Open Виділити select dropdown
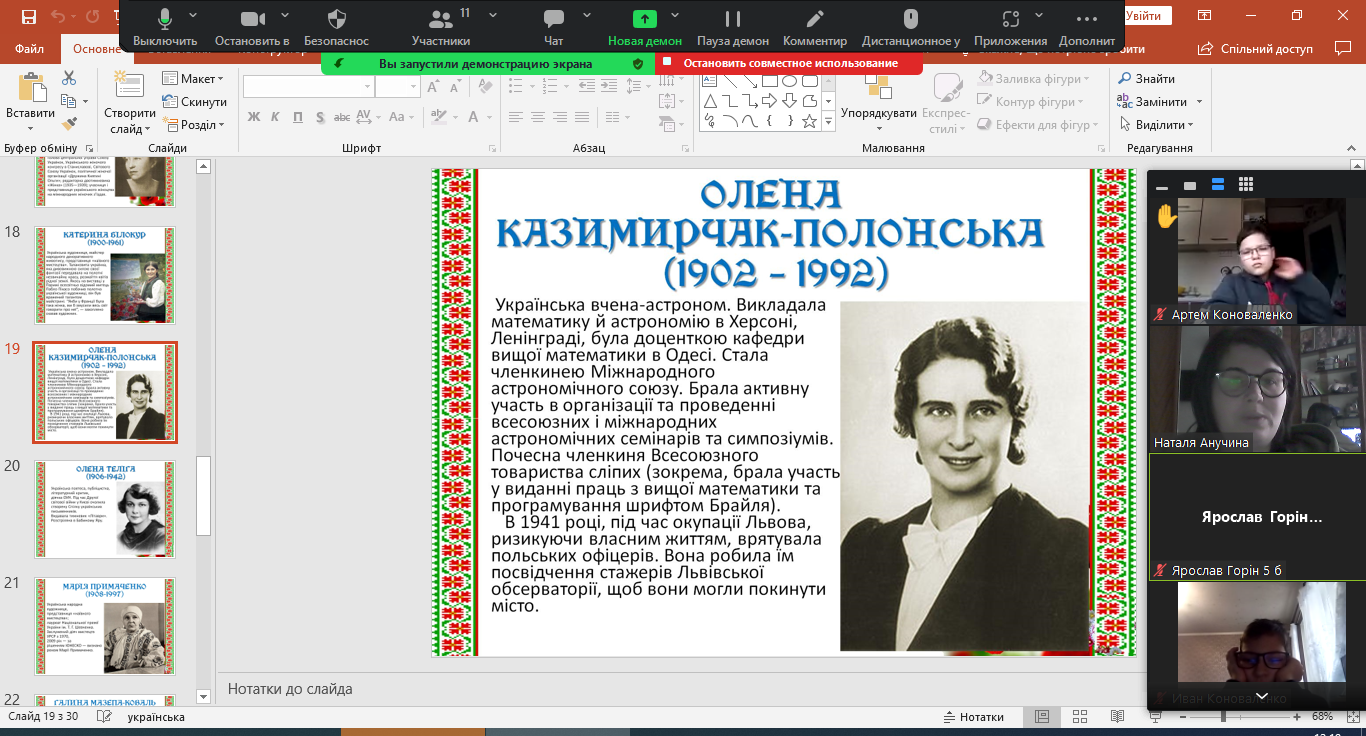 click(x=1156, y=125)
